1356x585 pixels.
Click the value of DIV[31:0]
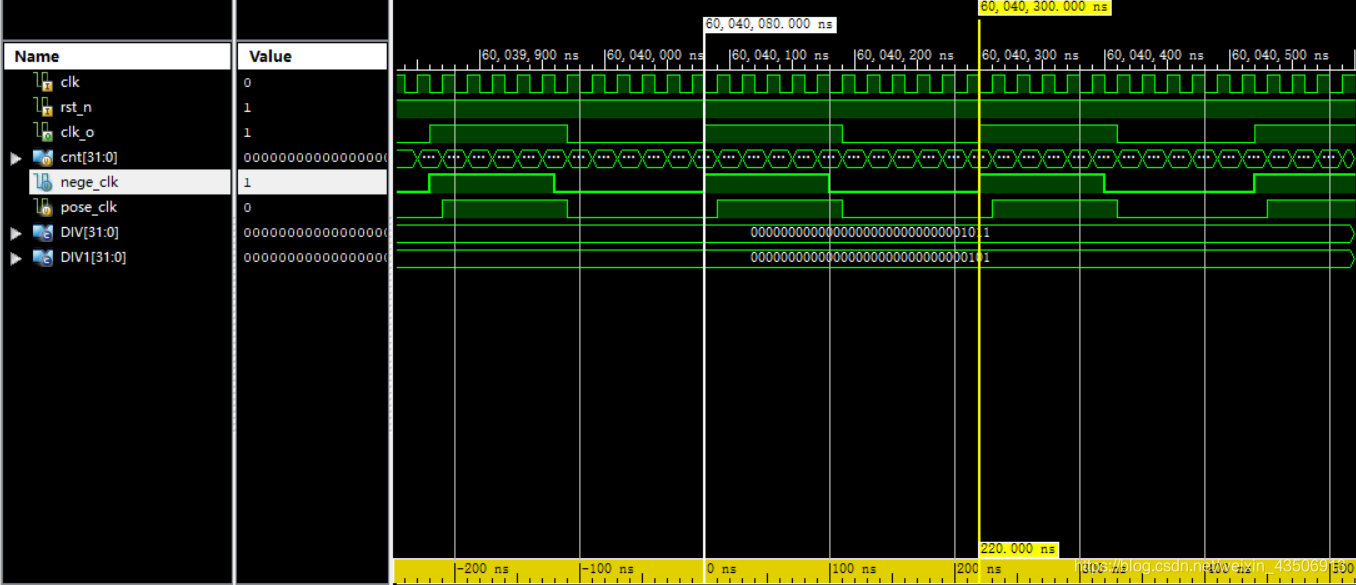[x=315, y=232]
